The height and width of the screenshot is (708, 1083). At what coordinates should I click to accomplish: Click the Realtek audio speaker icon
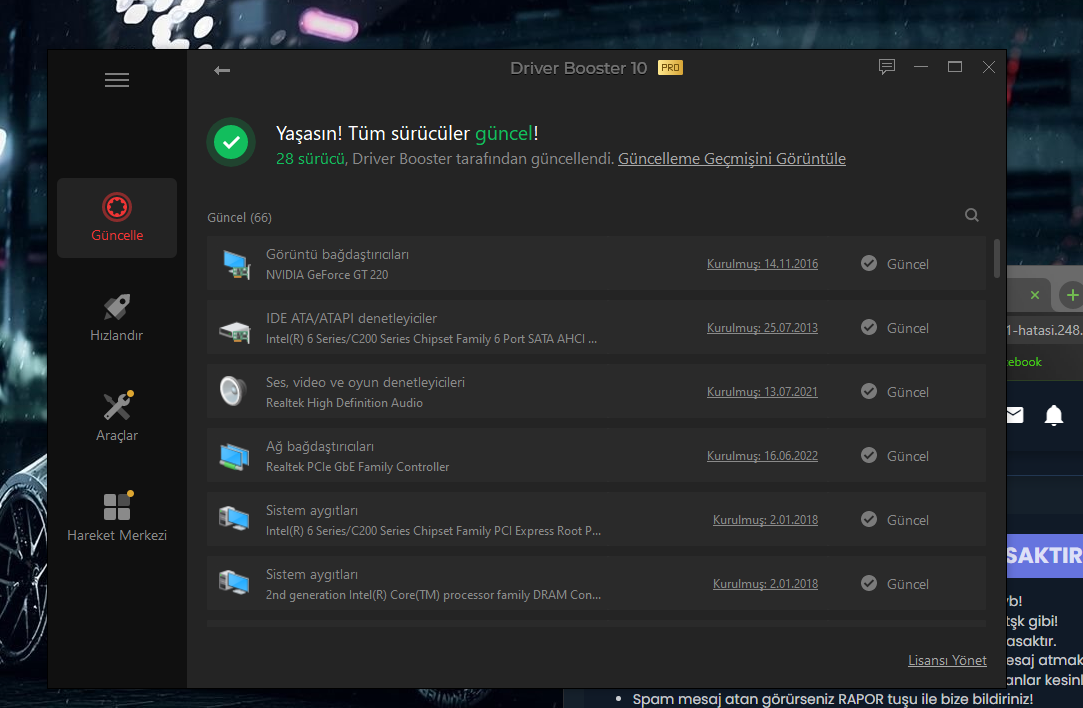(x=233, y=392)
